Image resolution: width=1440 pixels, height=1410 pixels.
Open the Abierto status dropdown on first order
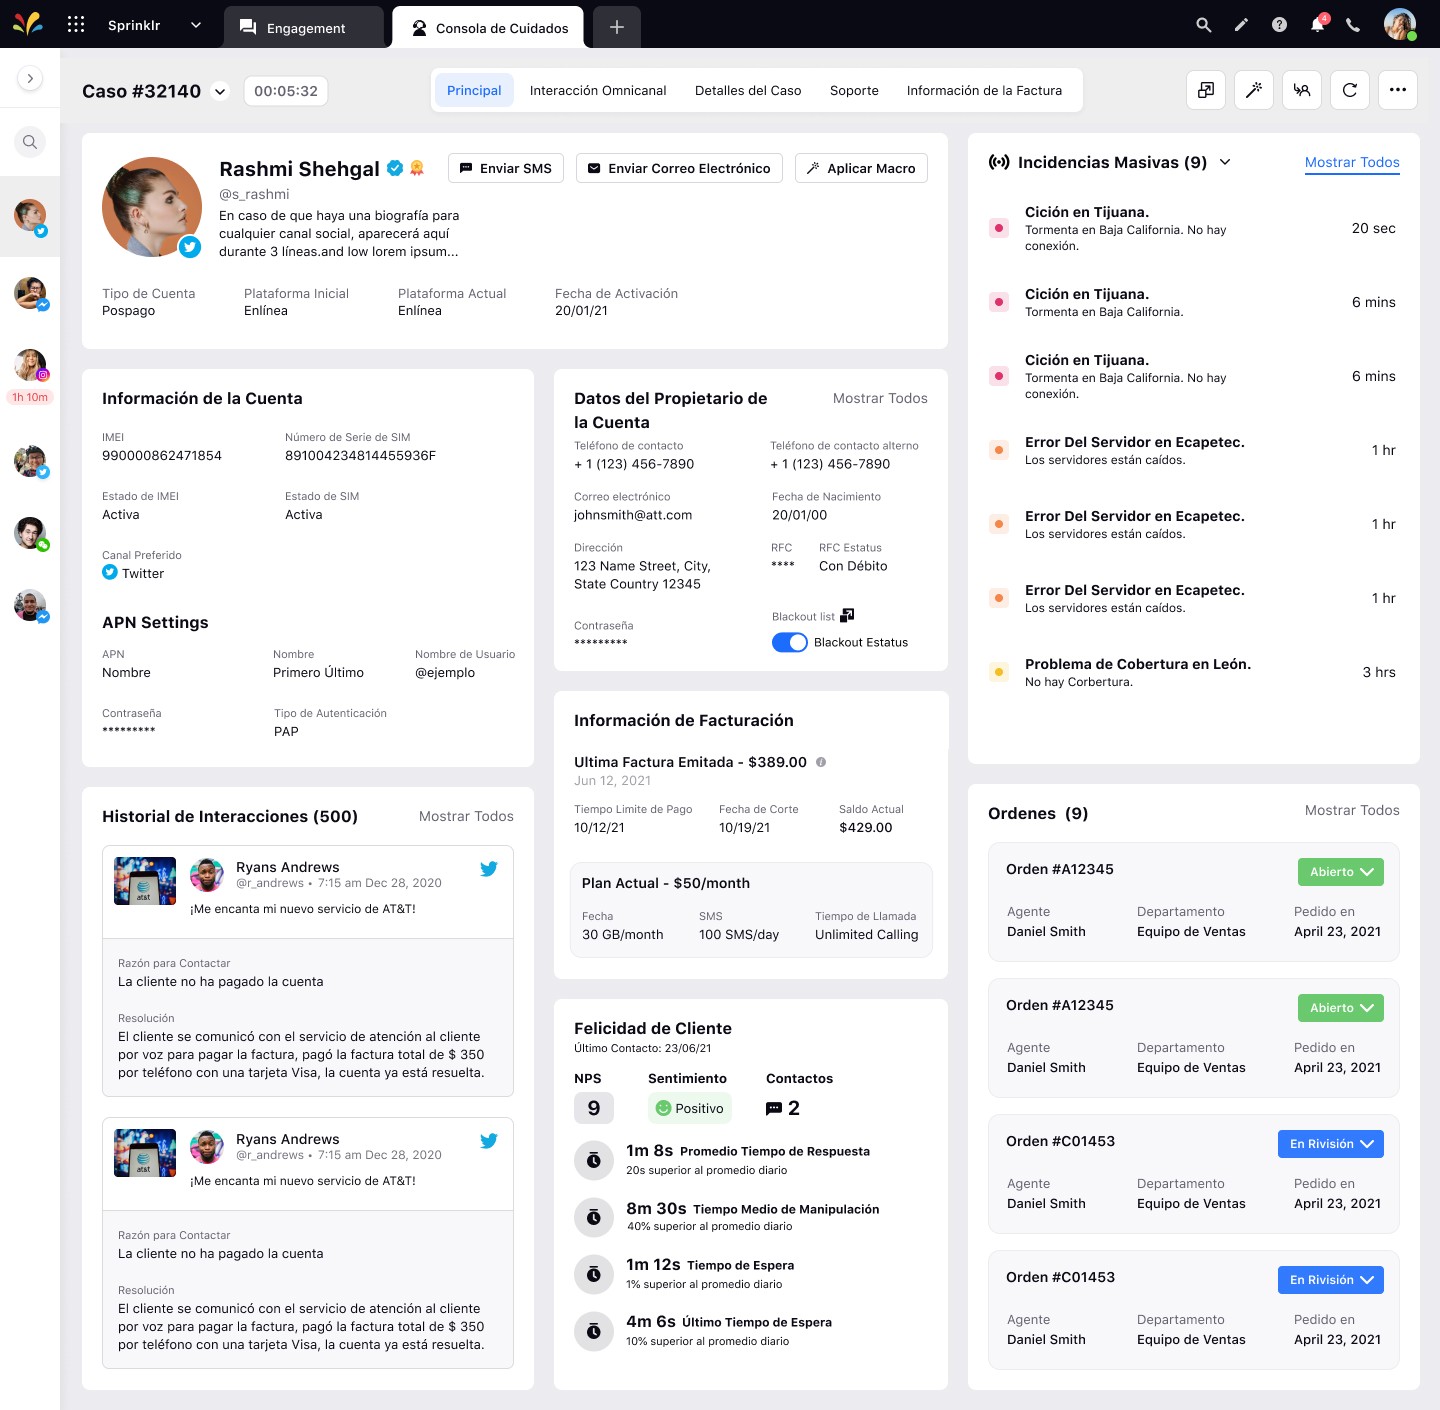[x=1340, y=872]
